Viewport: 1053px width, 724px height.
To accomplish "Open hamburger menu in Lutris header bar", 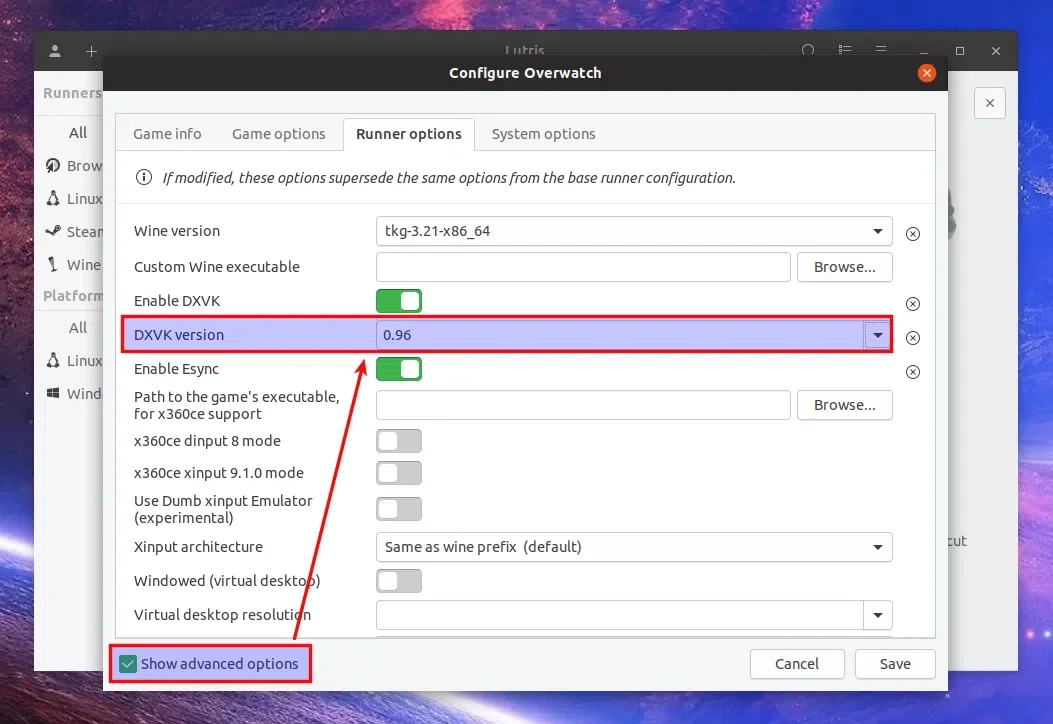I will [x=881, y=50].
